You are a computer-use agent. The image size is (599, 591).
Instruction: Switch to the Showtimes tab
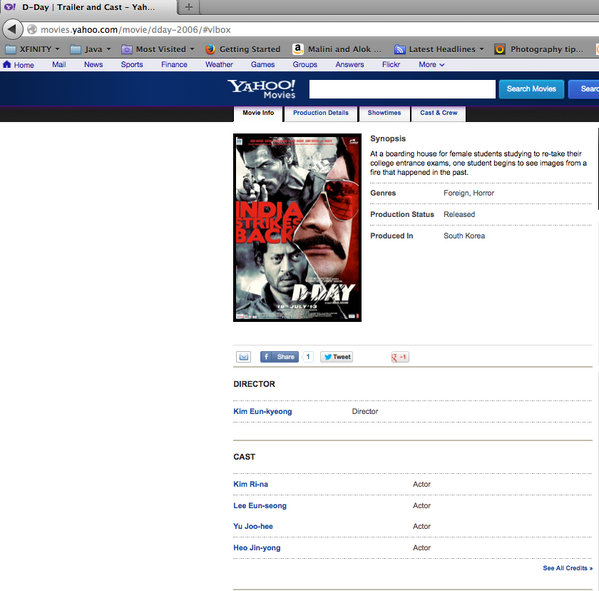point(384,113)
